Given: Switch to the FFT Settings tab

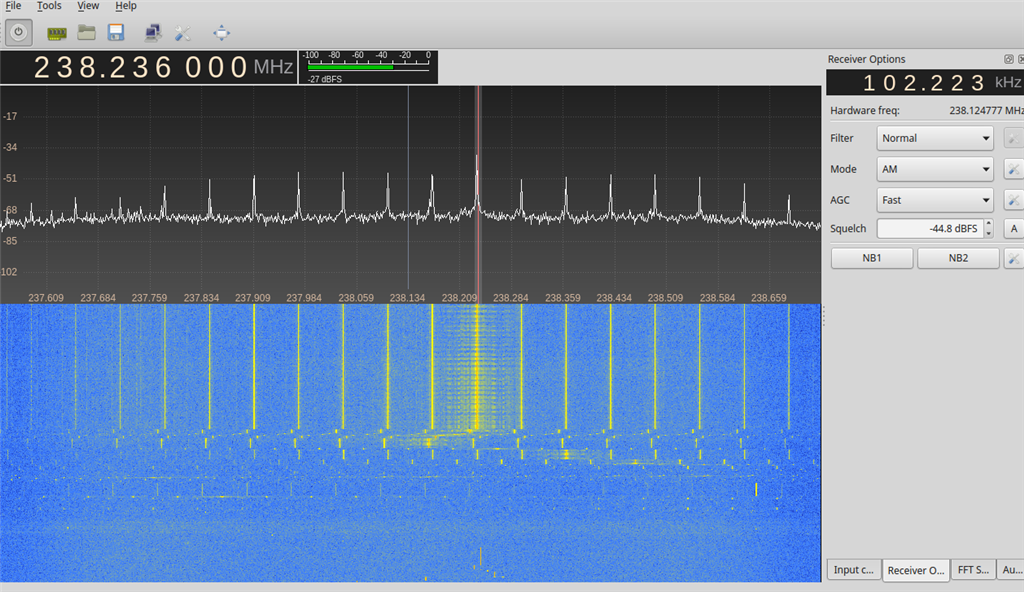Looking at the screenshot, I should pos(972,570).
